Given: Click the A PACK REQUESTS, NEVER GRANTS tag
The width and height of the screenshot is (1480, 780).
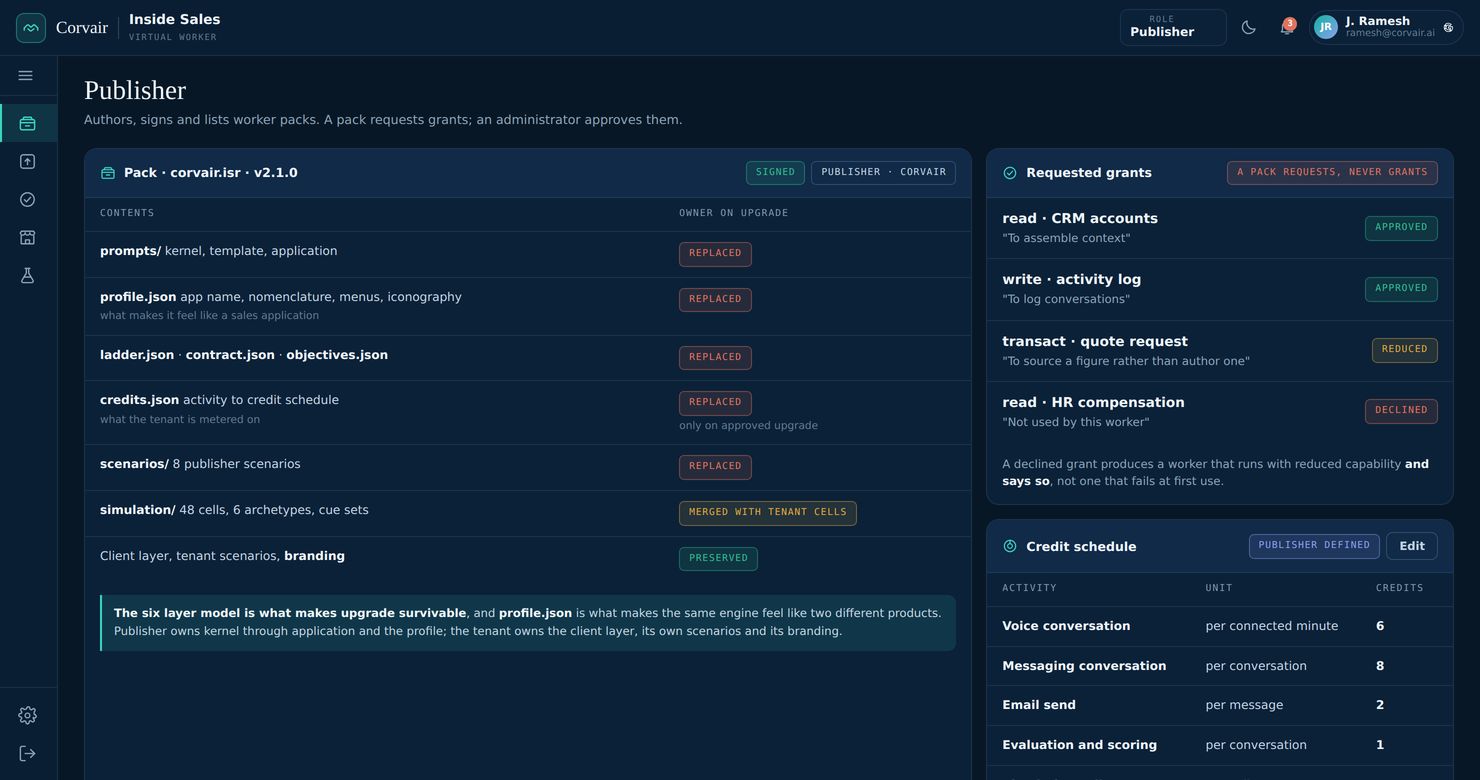Looking at the screenshot, I should click(1332, 172).
